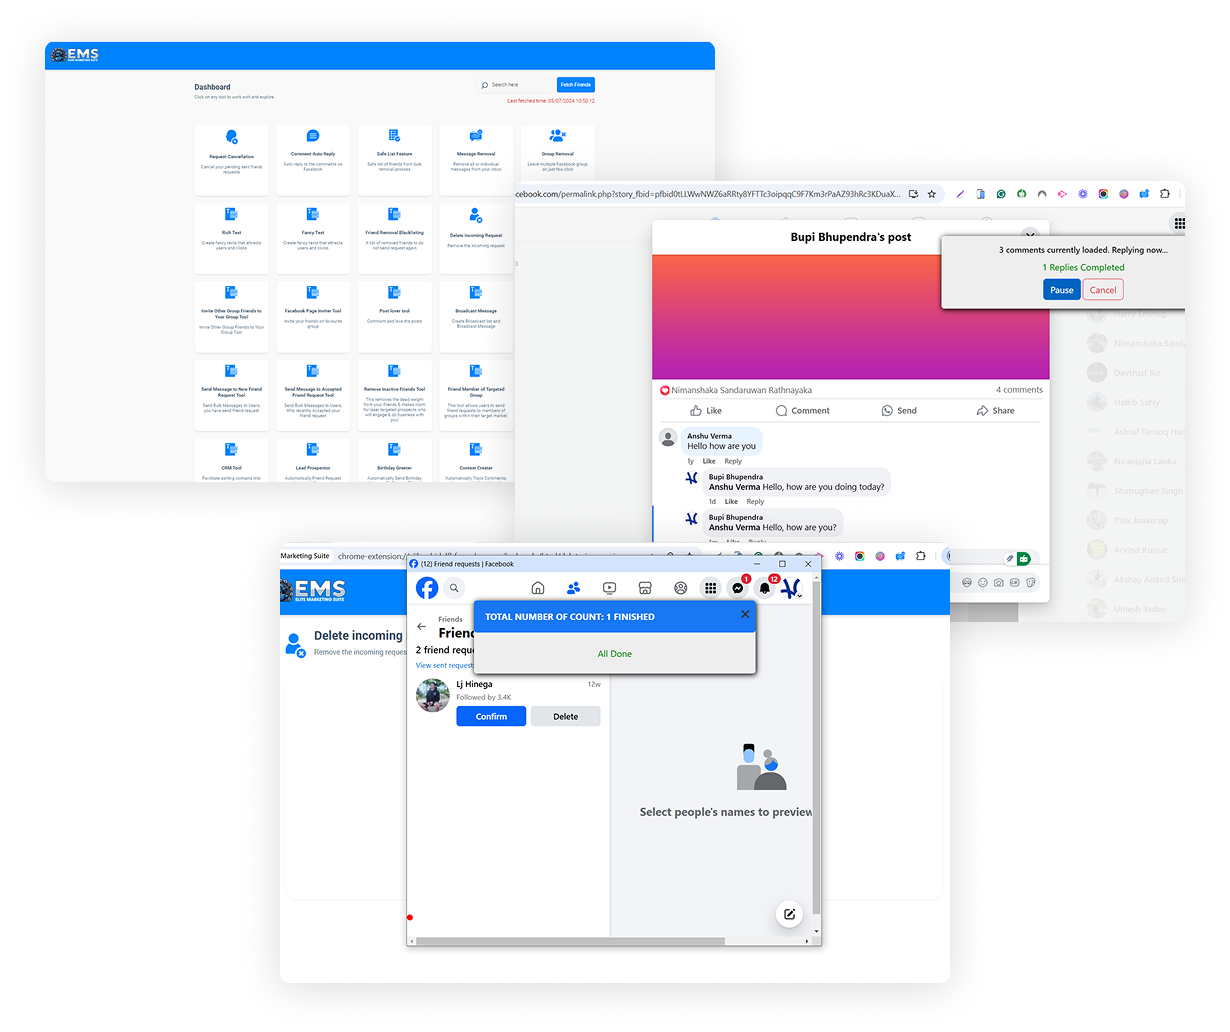This screenshot has width=1230, height=1032.
Task: Open the Delete Incoming Request dashboard card
Action: point(476,238)
